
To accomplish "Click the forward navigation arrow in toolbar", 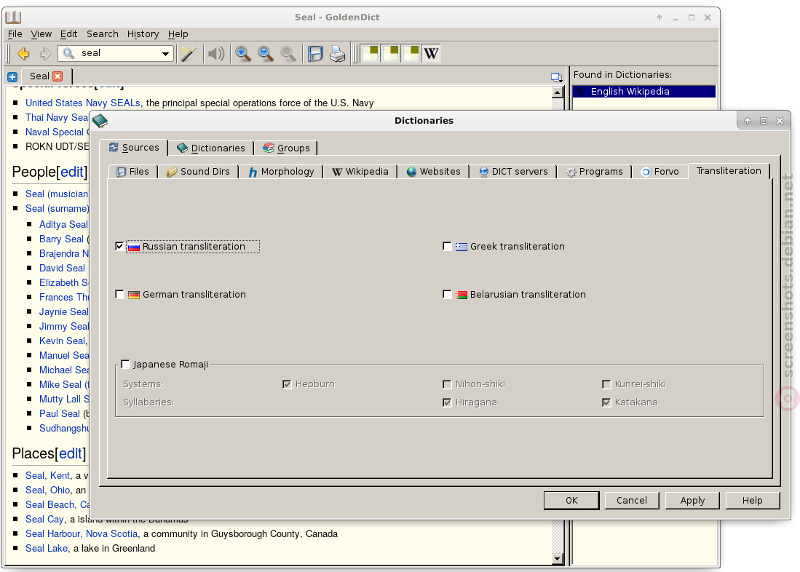I will pyautogui.click(x=45, y=54).
